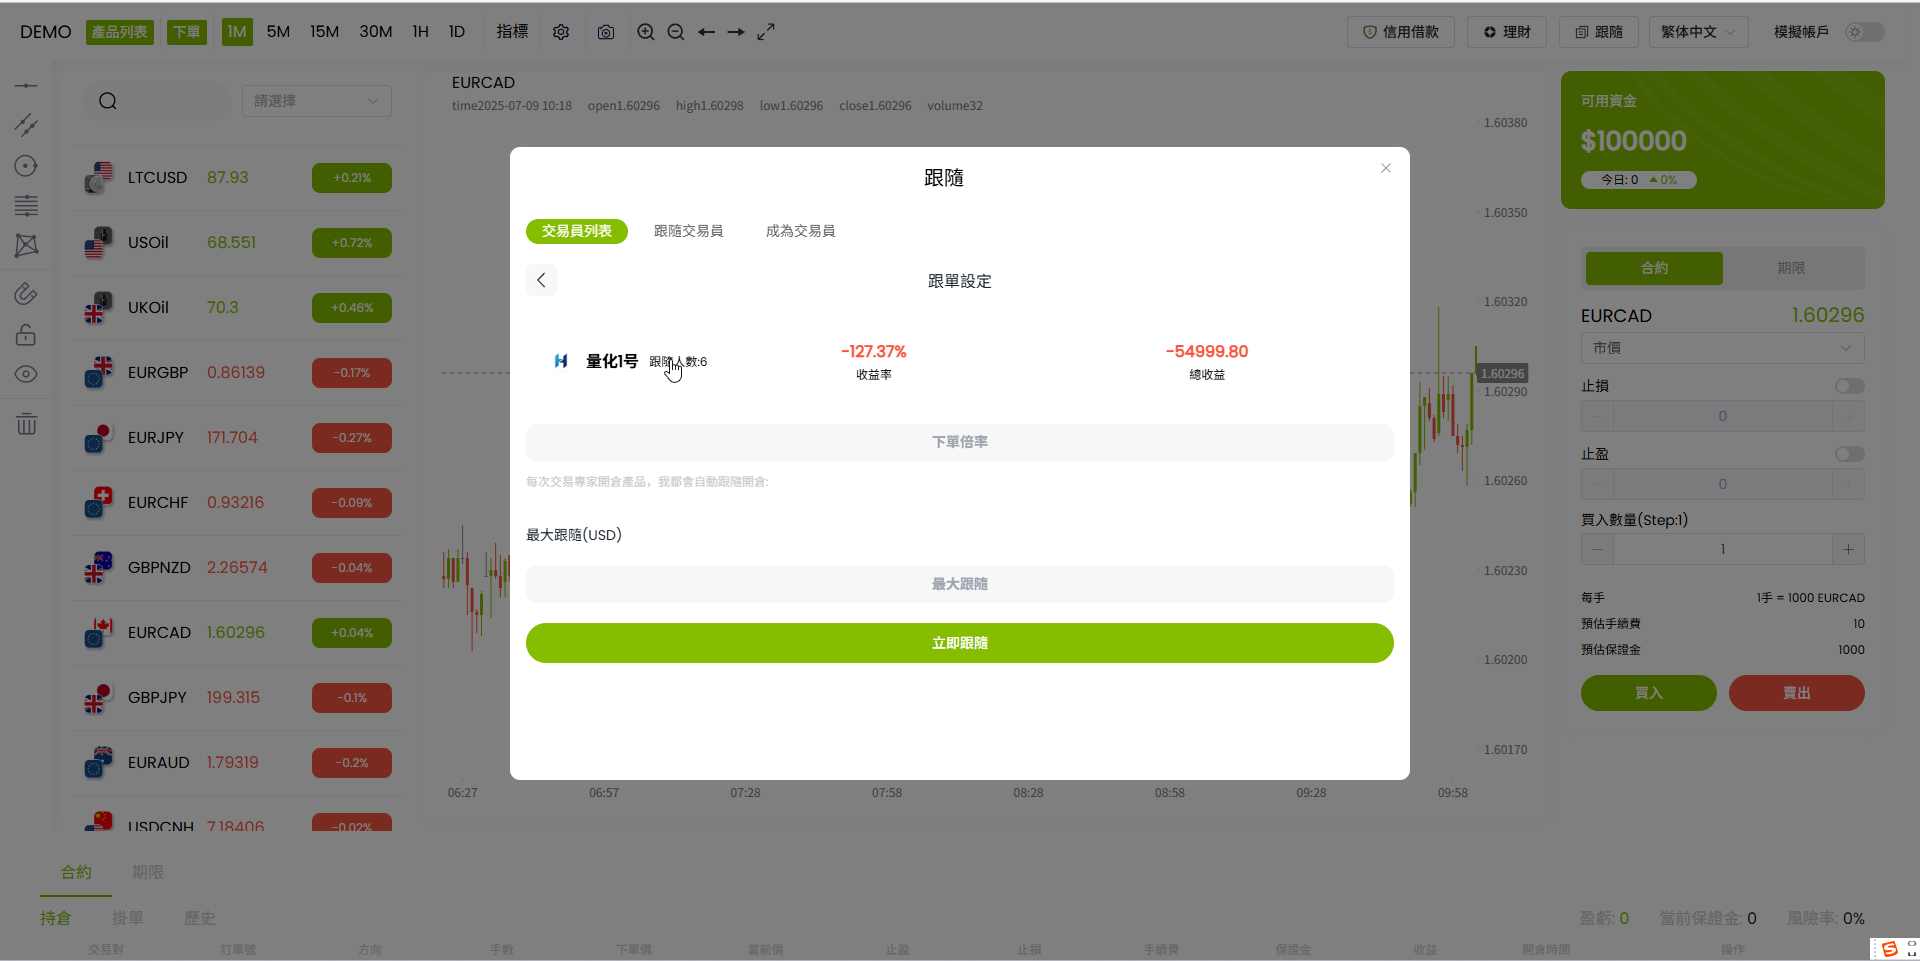Screen dimensions: 1920x961
Task: Open the language dropdown 繁体中文
Action: [x=1698, y=32]
